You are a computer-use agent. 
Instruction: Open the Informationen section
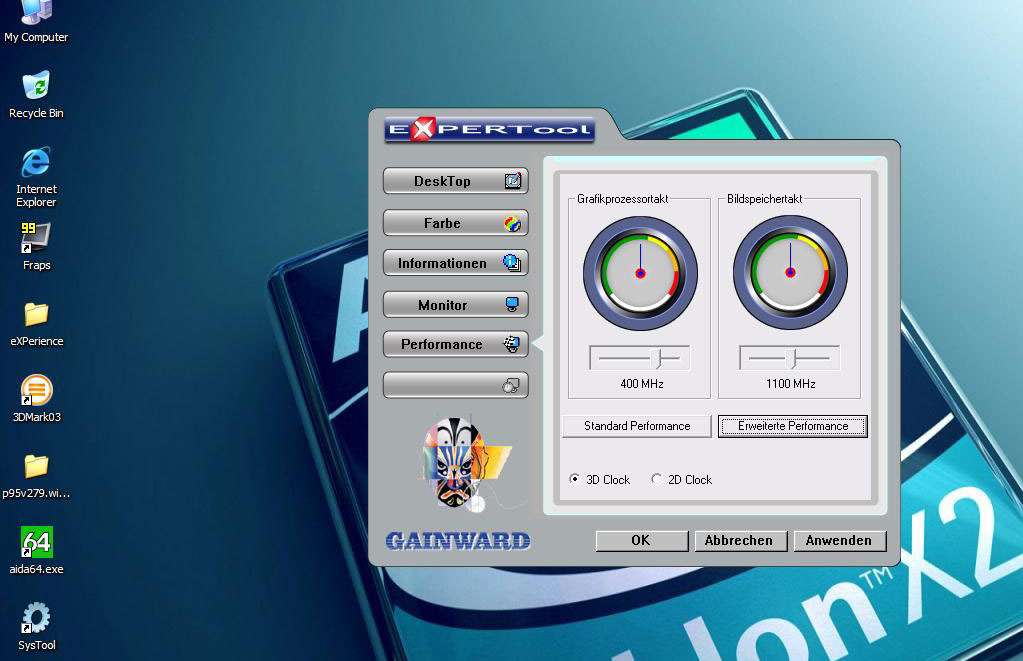(x=455, y=263)
